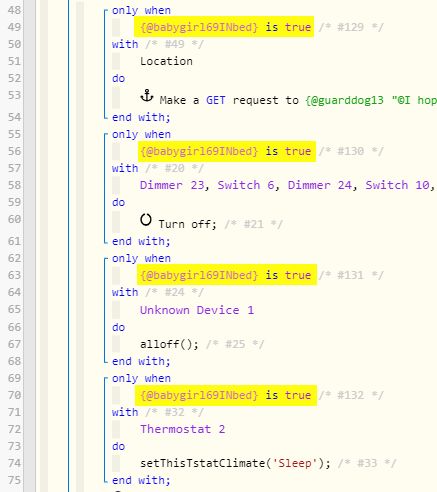Viewport: 437px width, 492px height.
Task: Click the Thermostat 2 device
Action: tap(182, 429)
